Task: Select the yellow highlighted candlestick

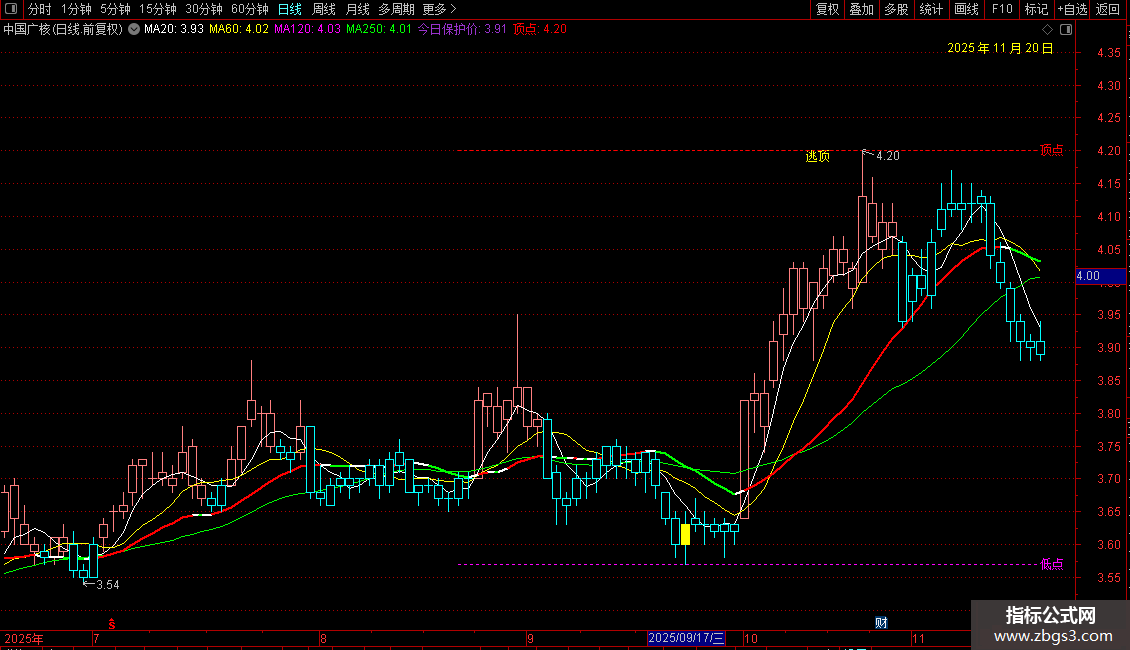Action: pos(685,534)
